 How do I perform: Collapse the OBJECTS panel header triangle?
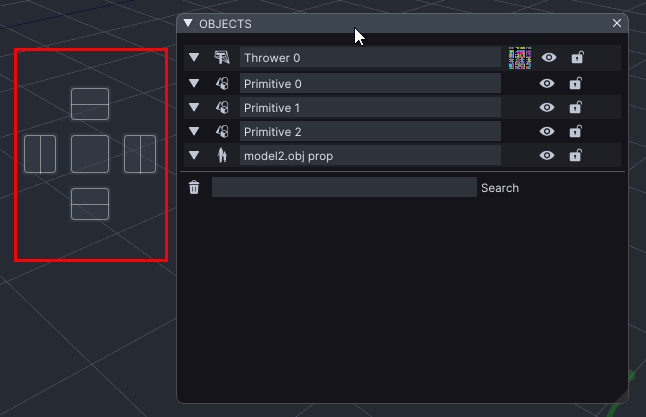pos(188,23)
